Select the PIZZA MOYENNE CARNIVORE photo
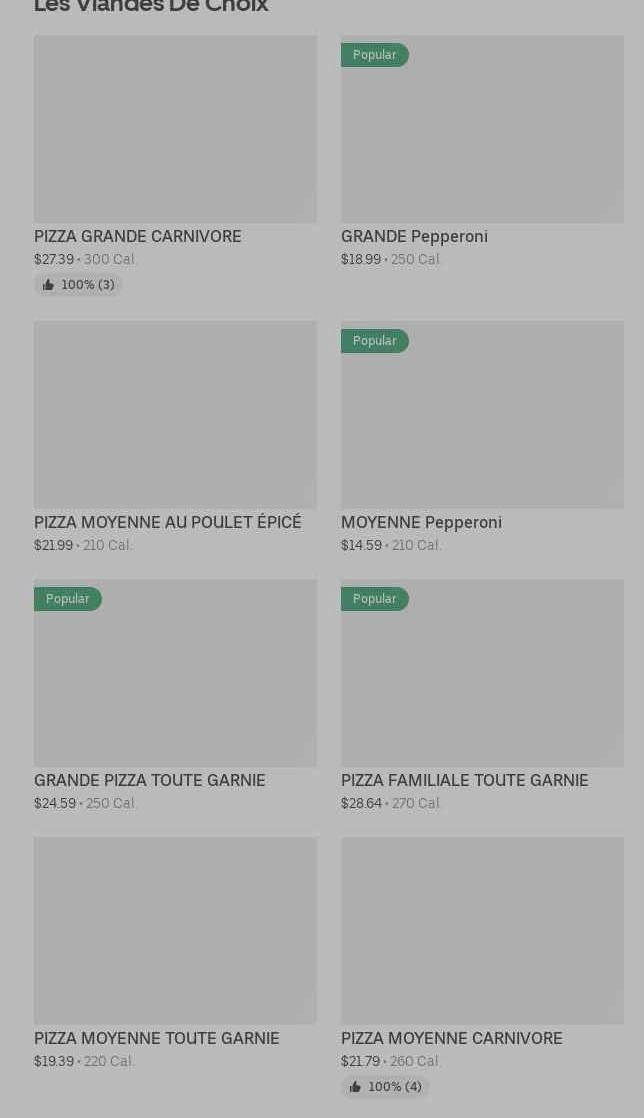Viewport: 644px width, 1118px height. (482, 931)
